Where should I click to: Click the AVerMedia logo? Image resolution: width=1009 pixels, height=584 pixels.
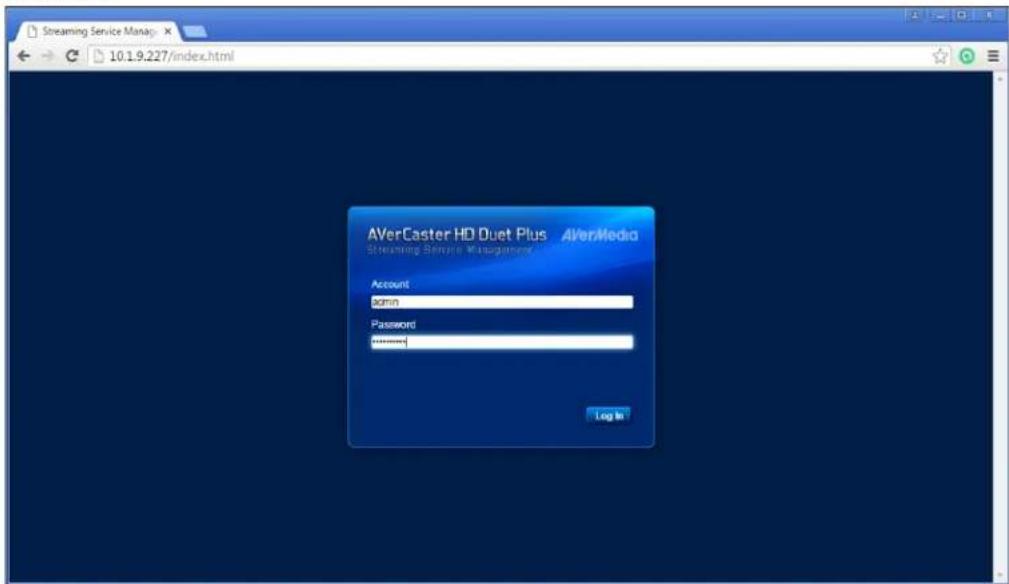600,235
